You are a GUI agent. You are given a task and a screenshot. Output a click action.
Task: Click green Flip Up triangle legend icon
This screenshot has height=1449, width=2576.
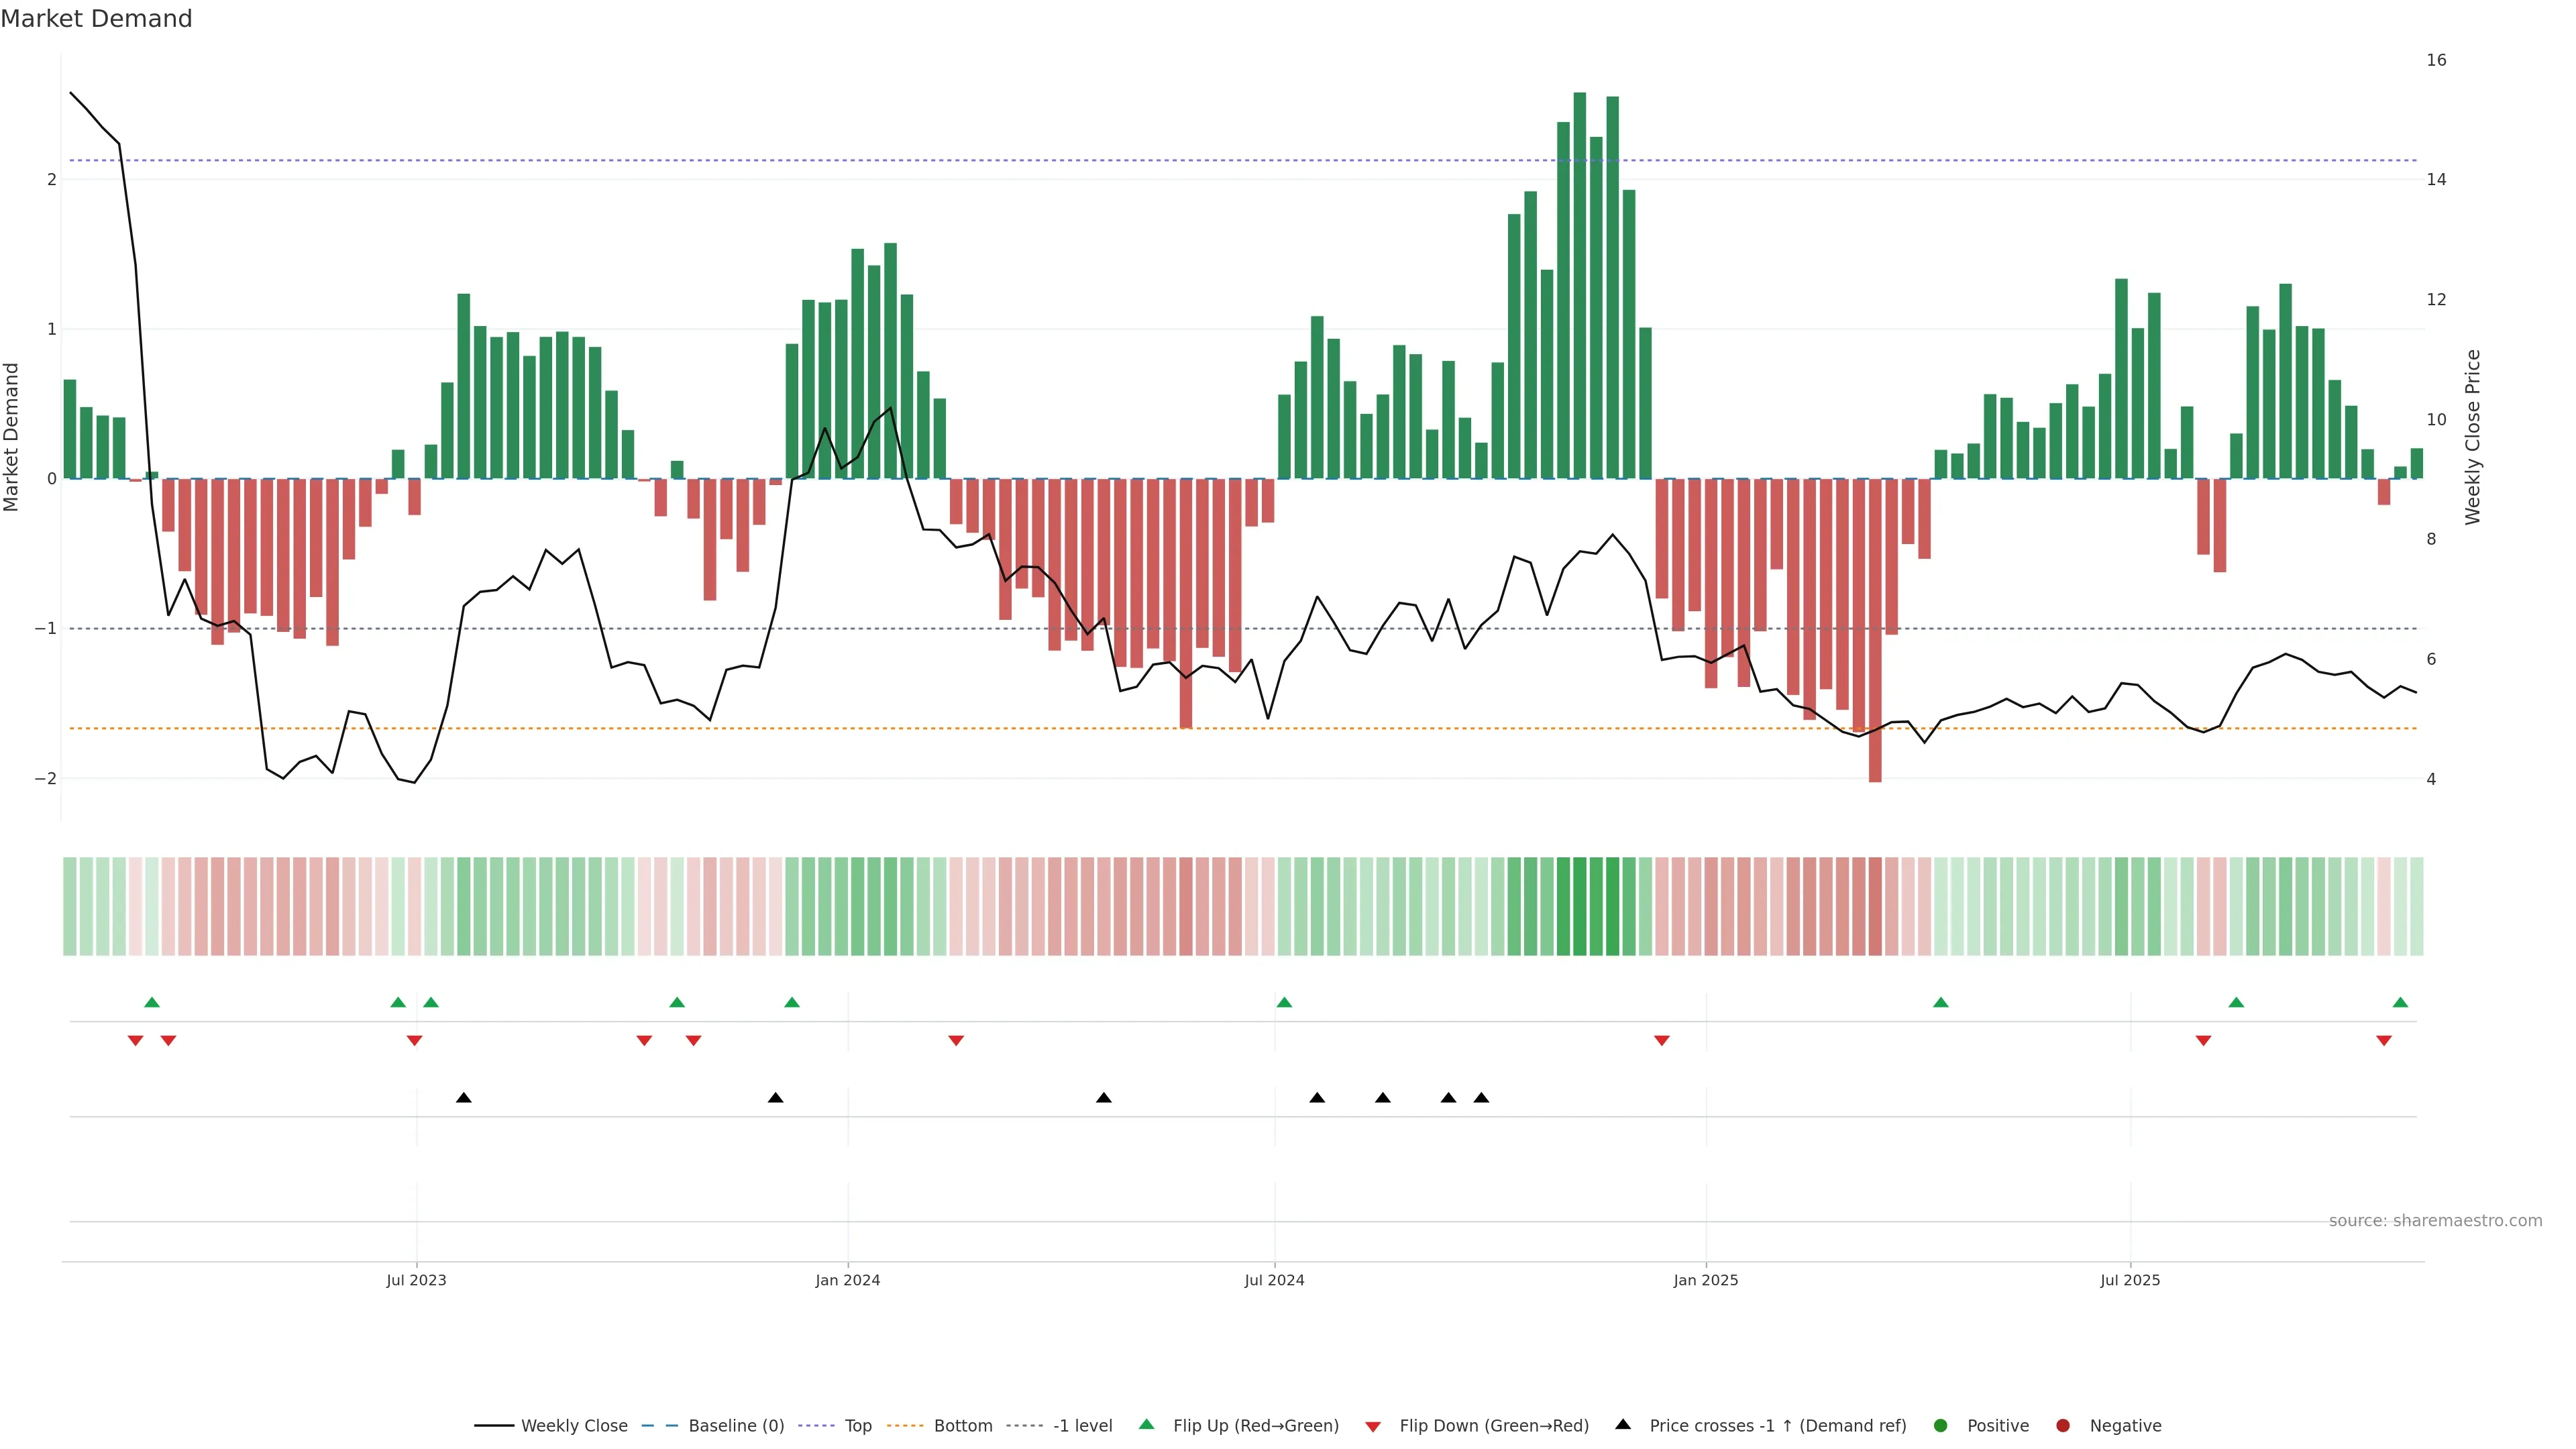pyautogui.click(x=1147, y=1424)
